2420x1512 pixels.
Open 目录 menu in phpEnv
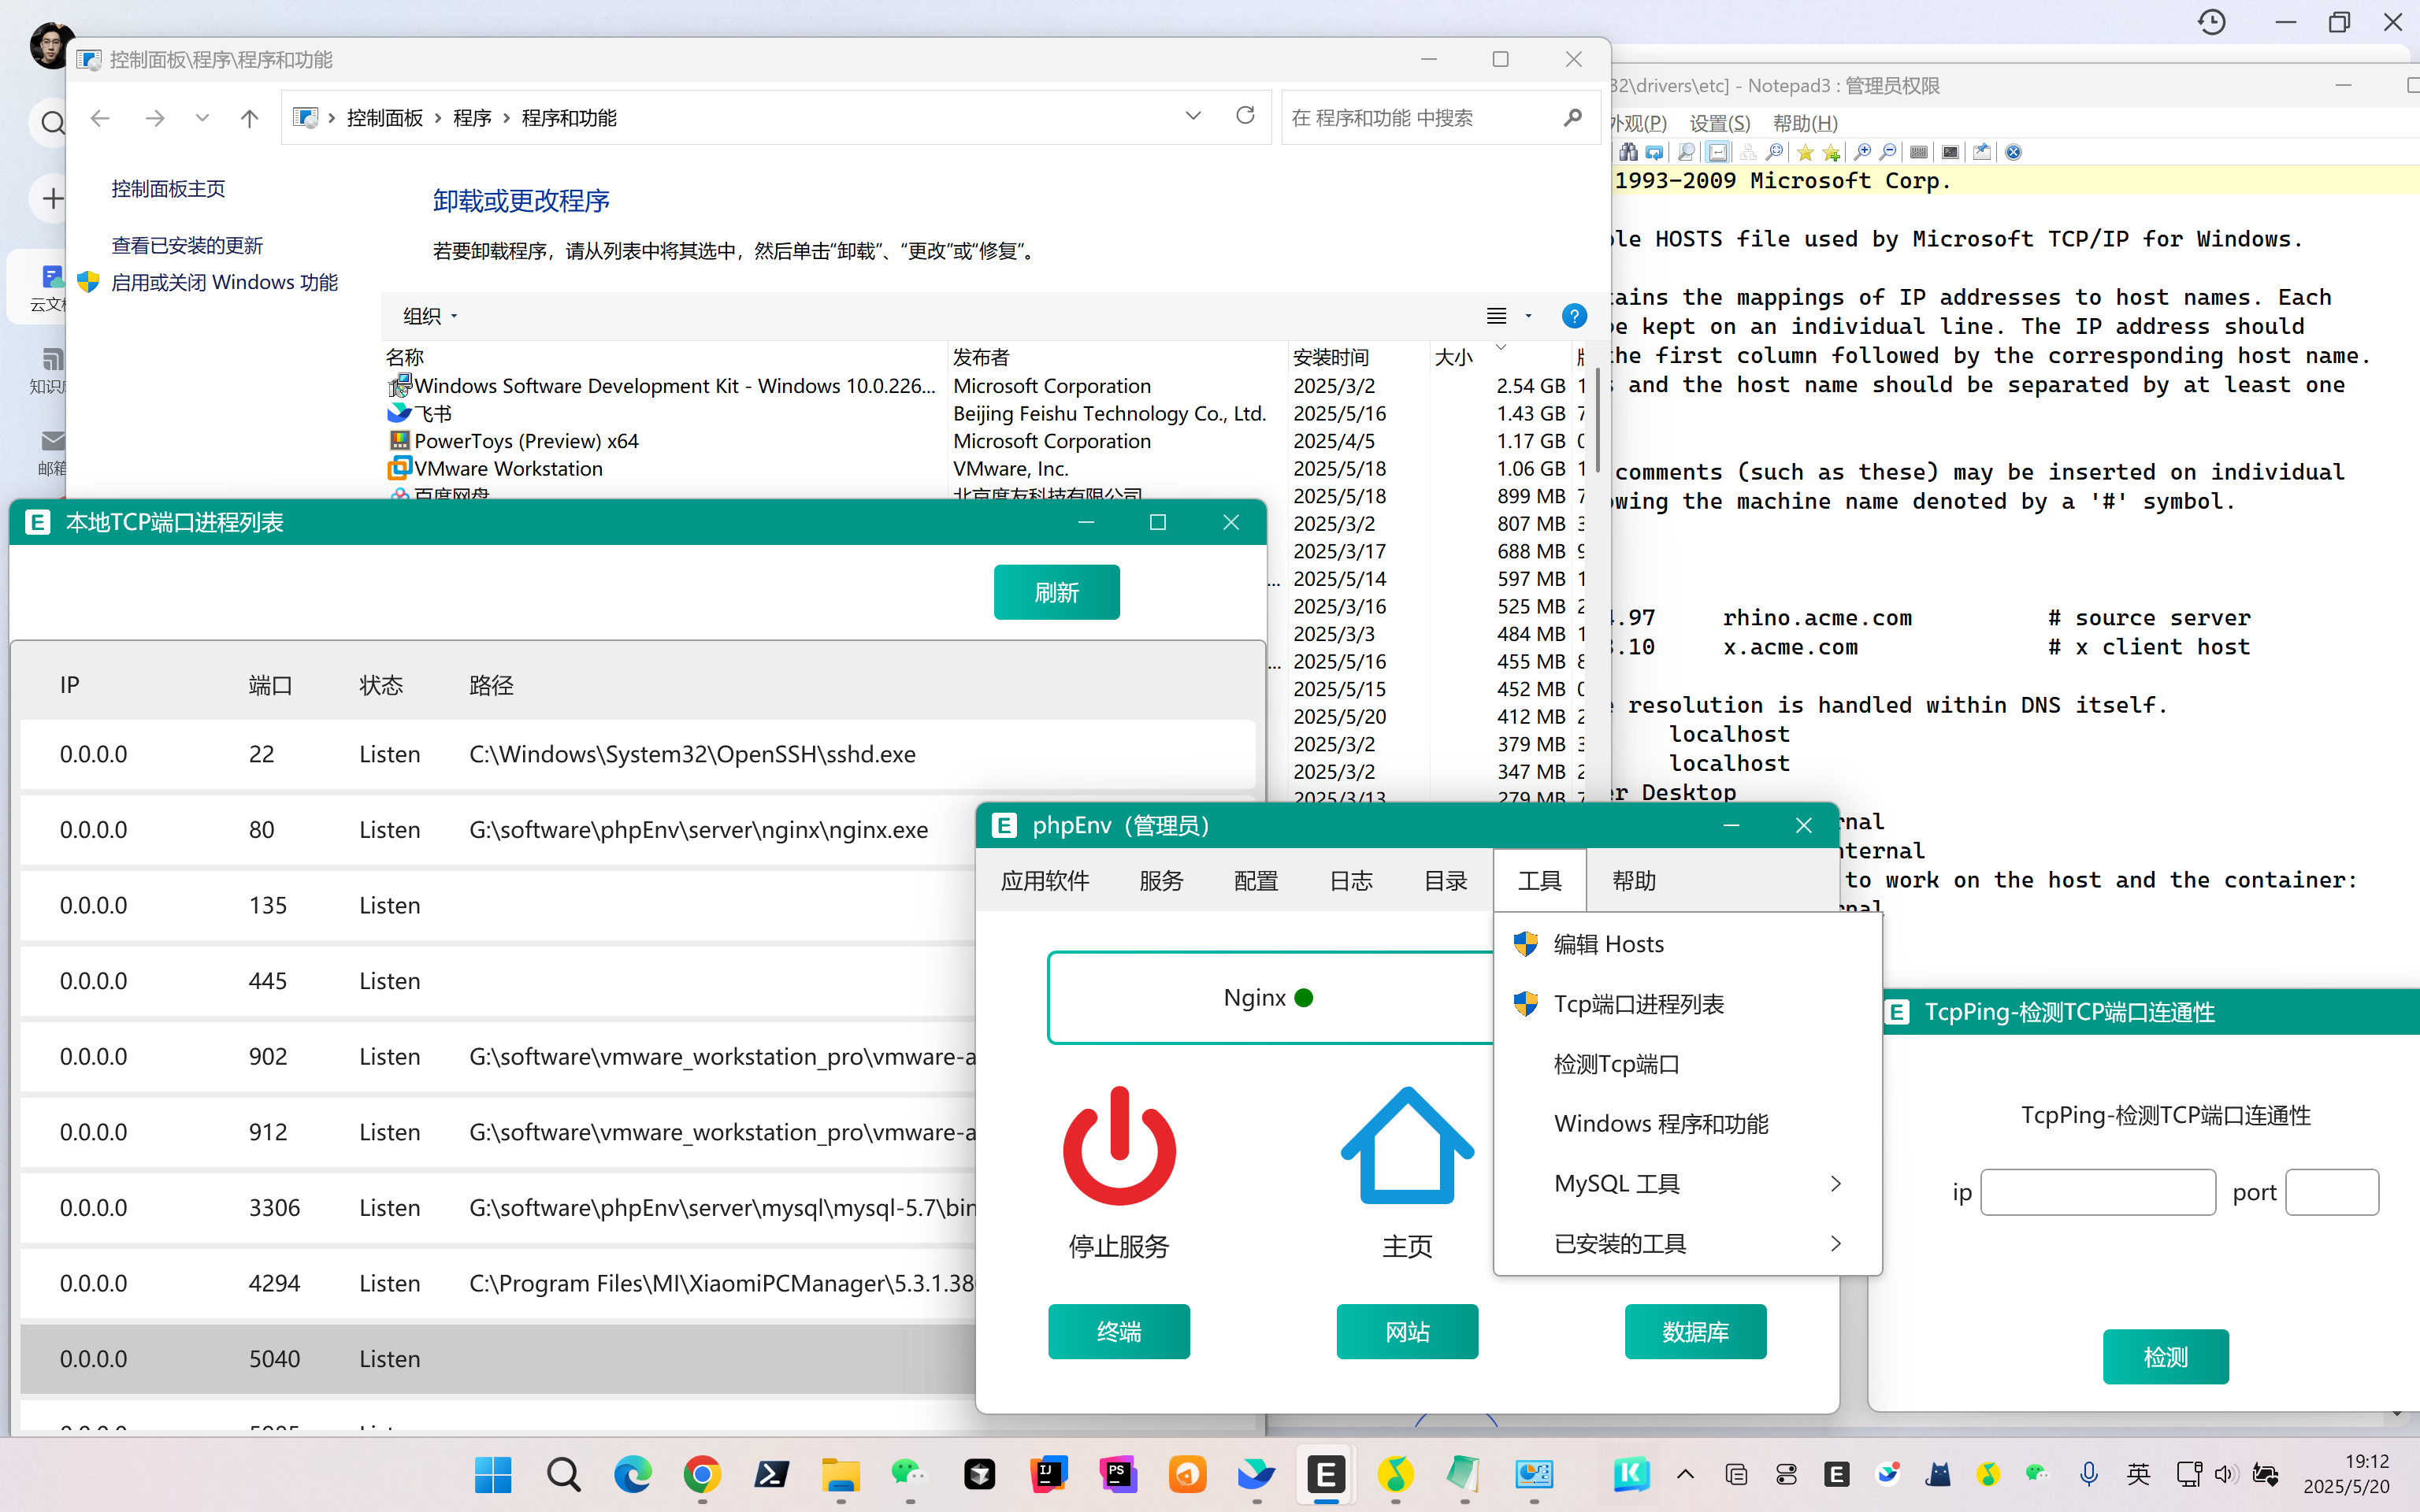[1445, 881]
